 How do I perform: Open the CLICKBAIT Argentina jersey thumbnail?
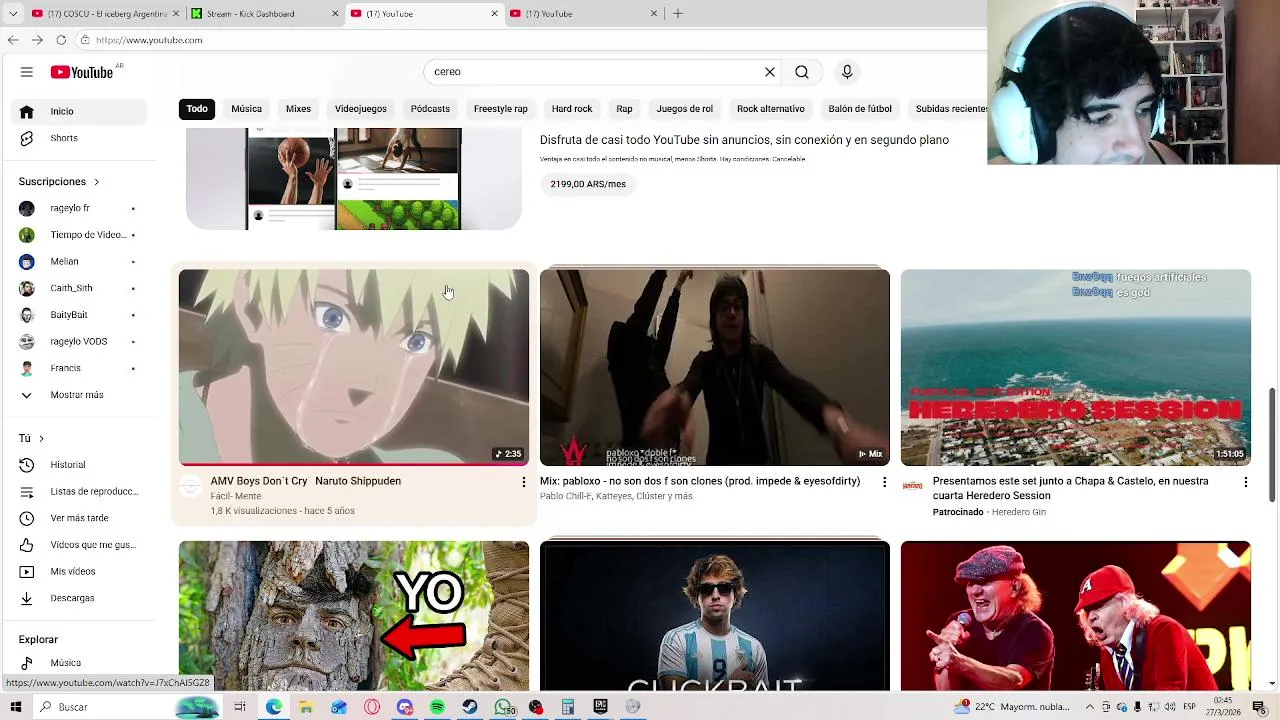coord(715,616)
